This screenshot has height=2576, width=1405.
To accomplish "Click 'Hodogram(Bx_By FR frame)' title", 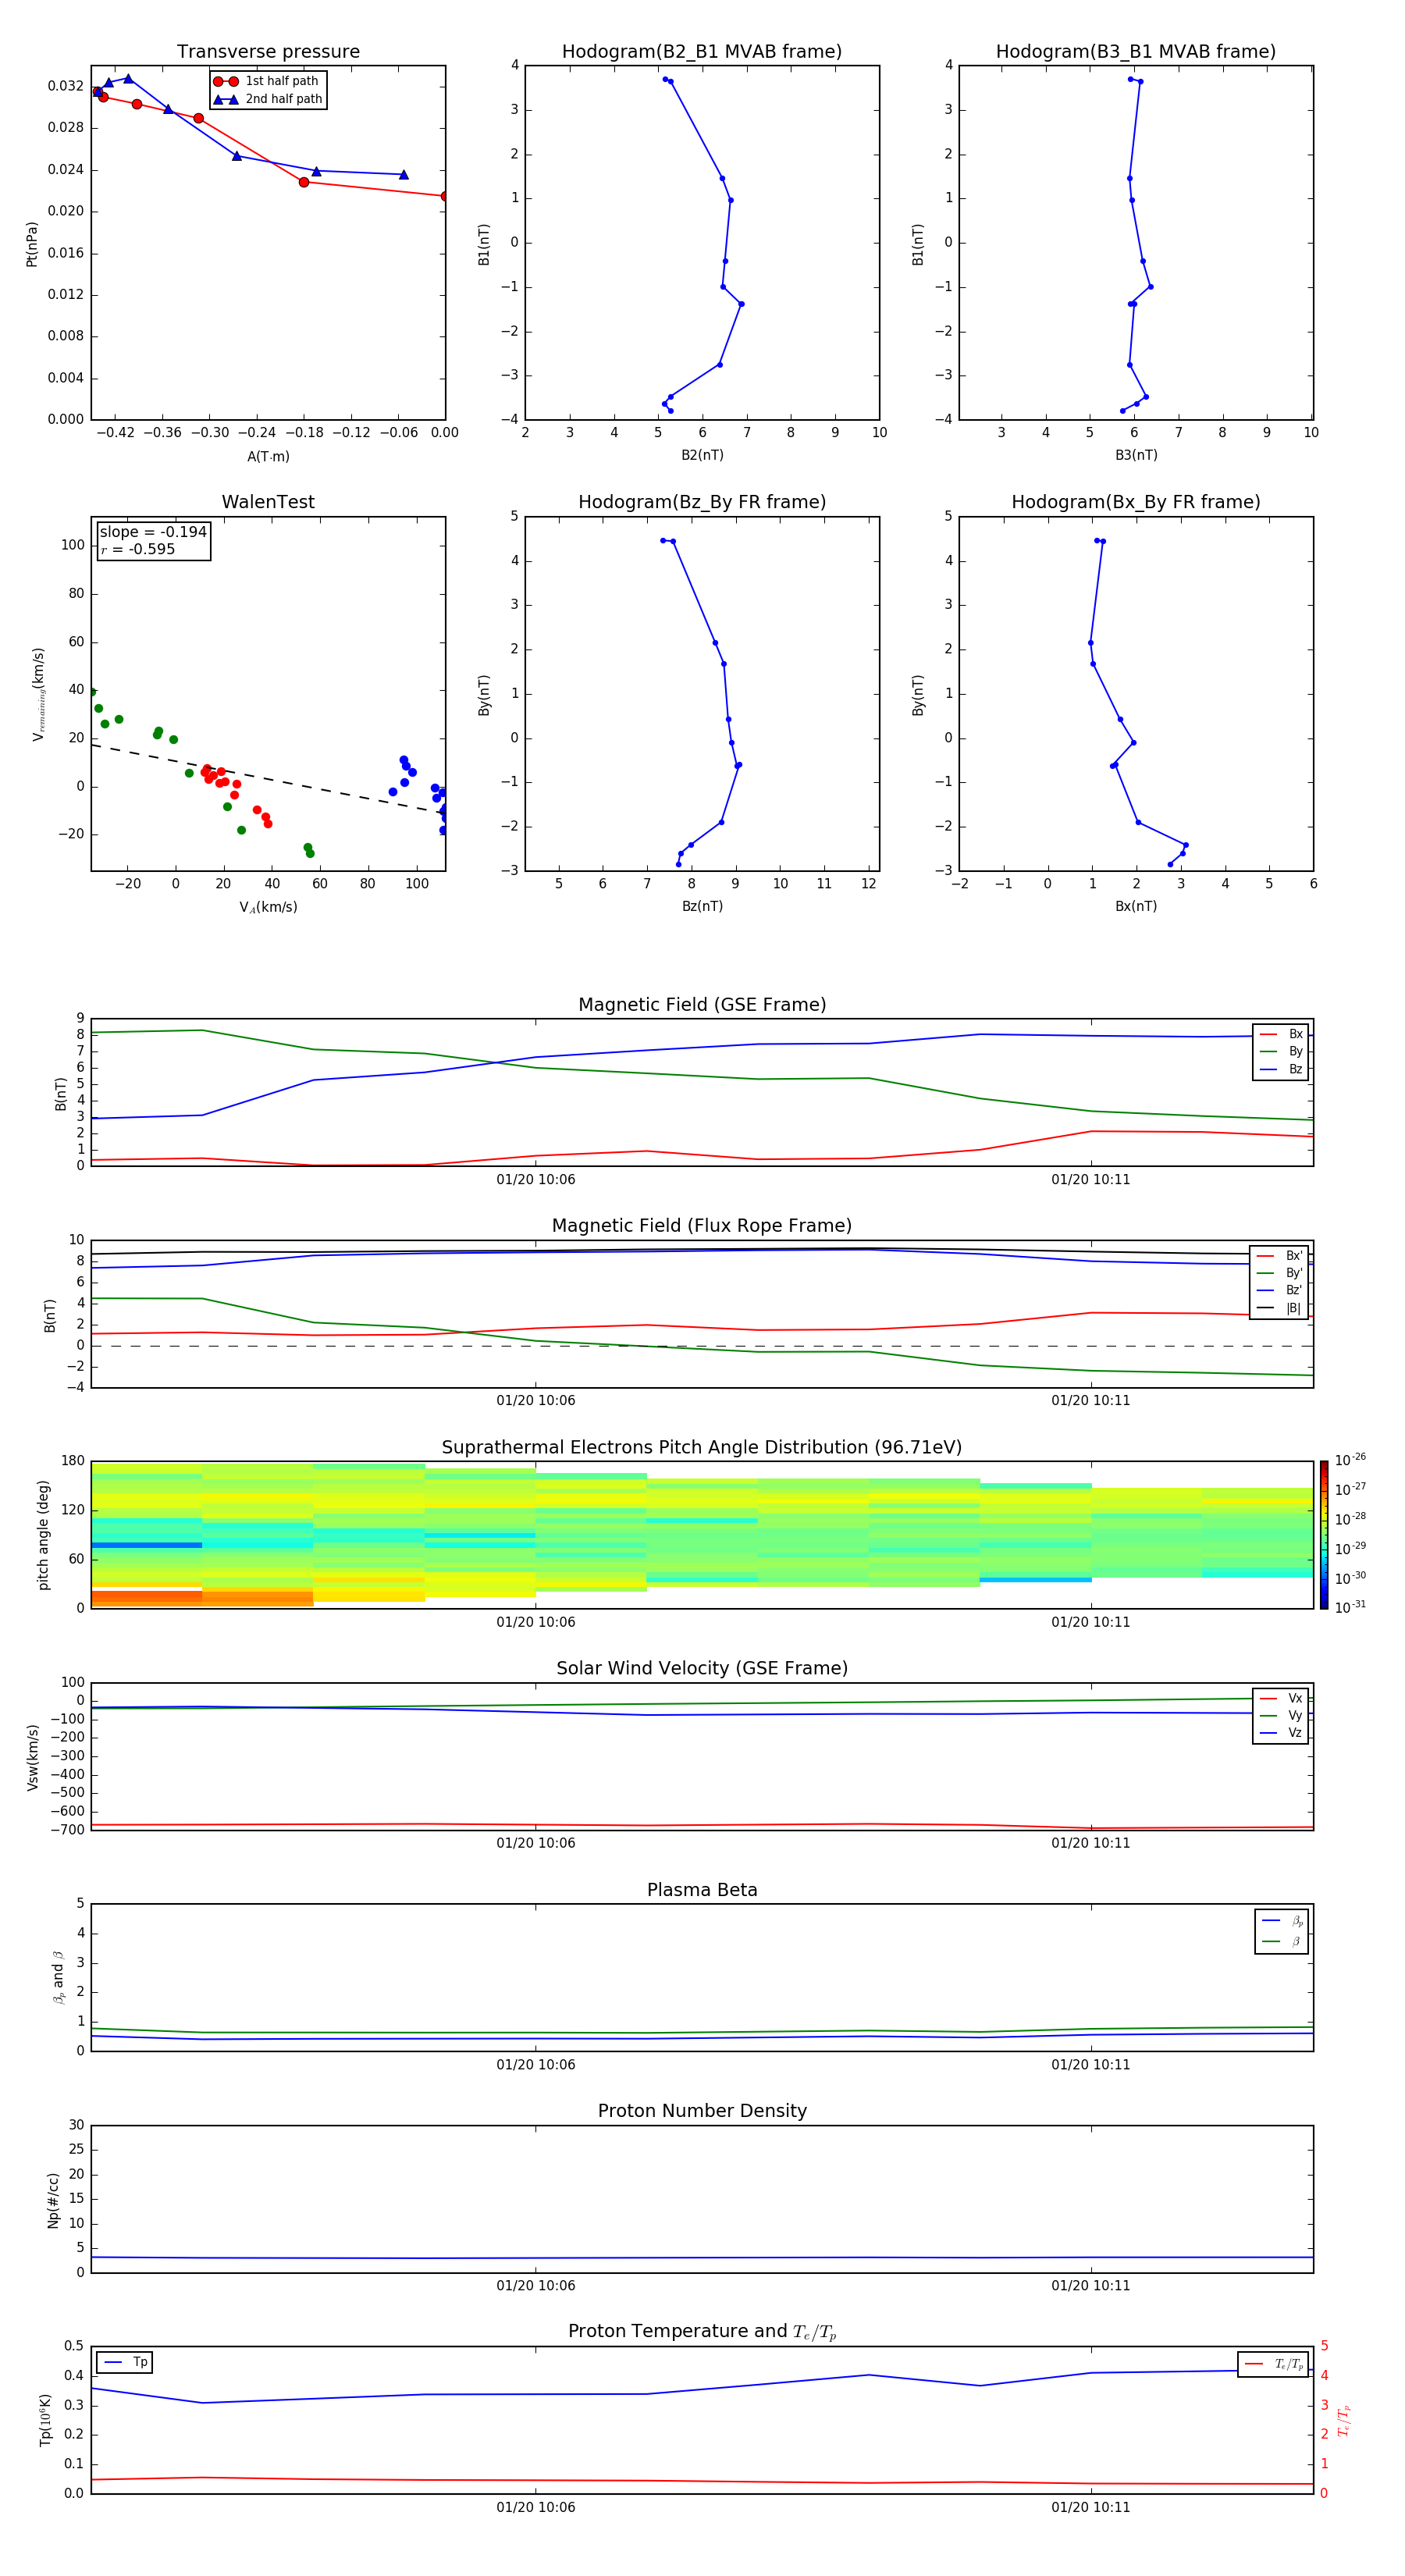I will [x=1136, y=502].
